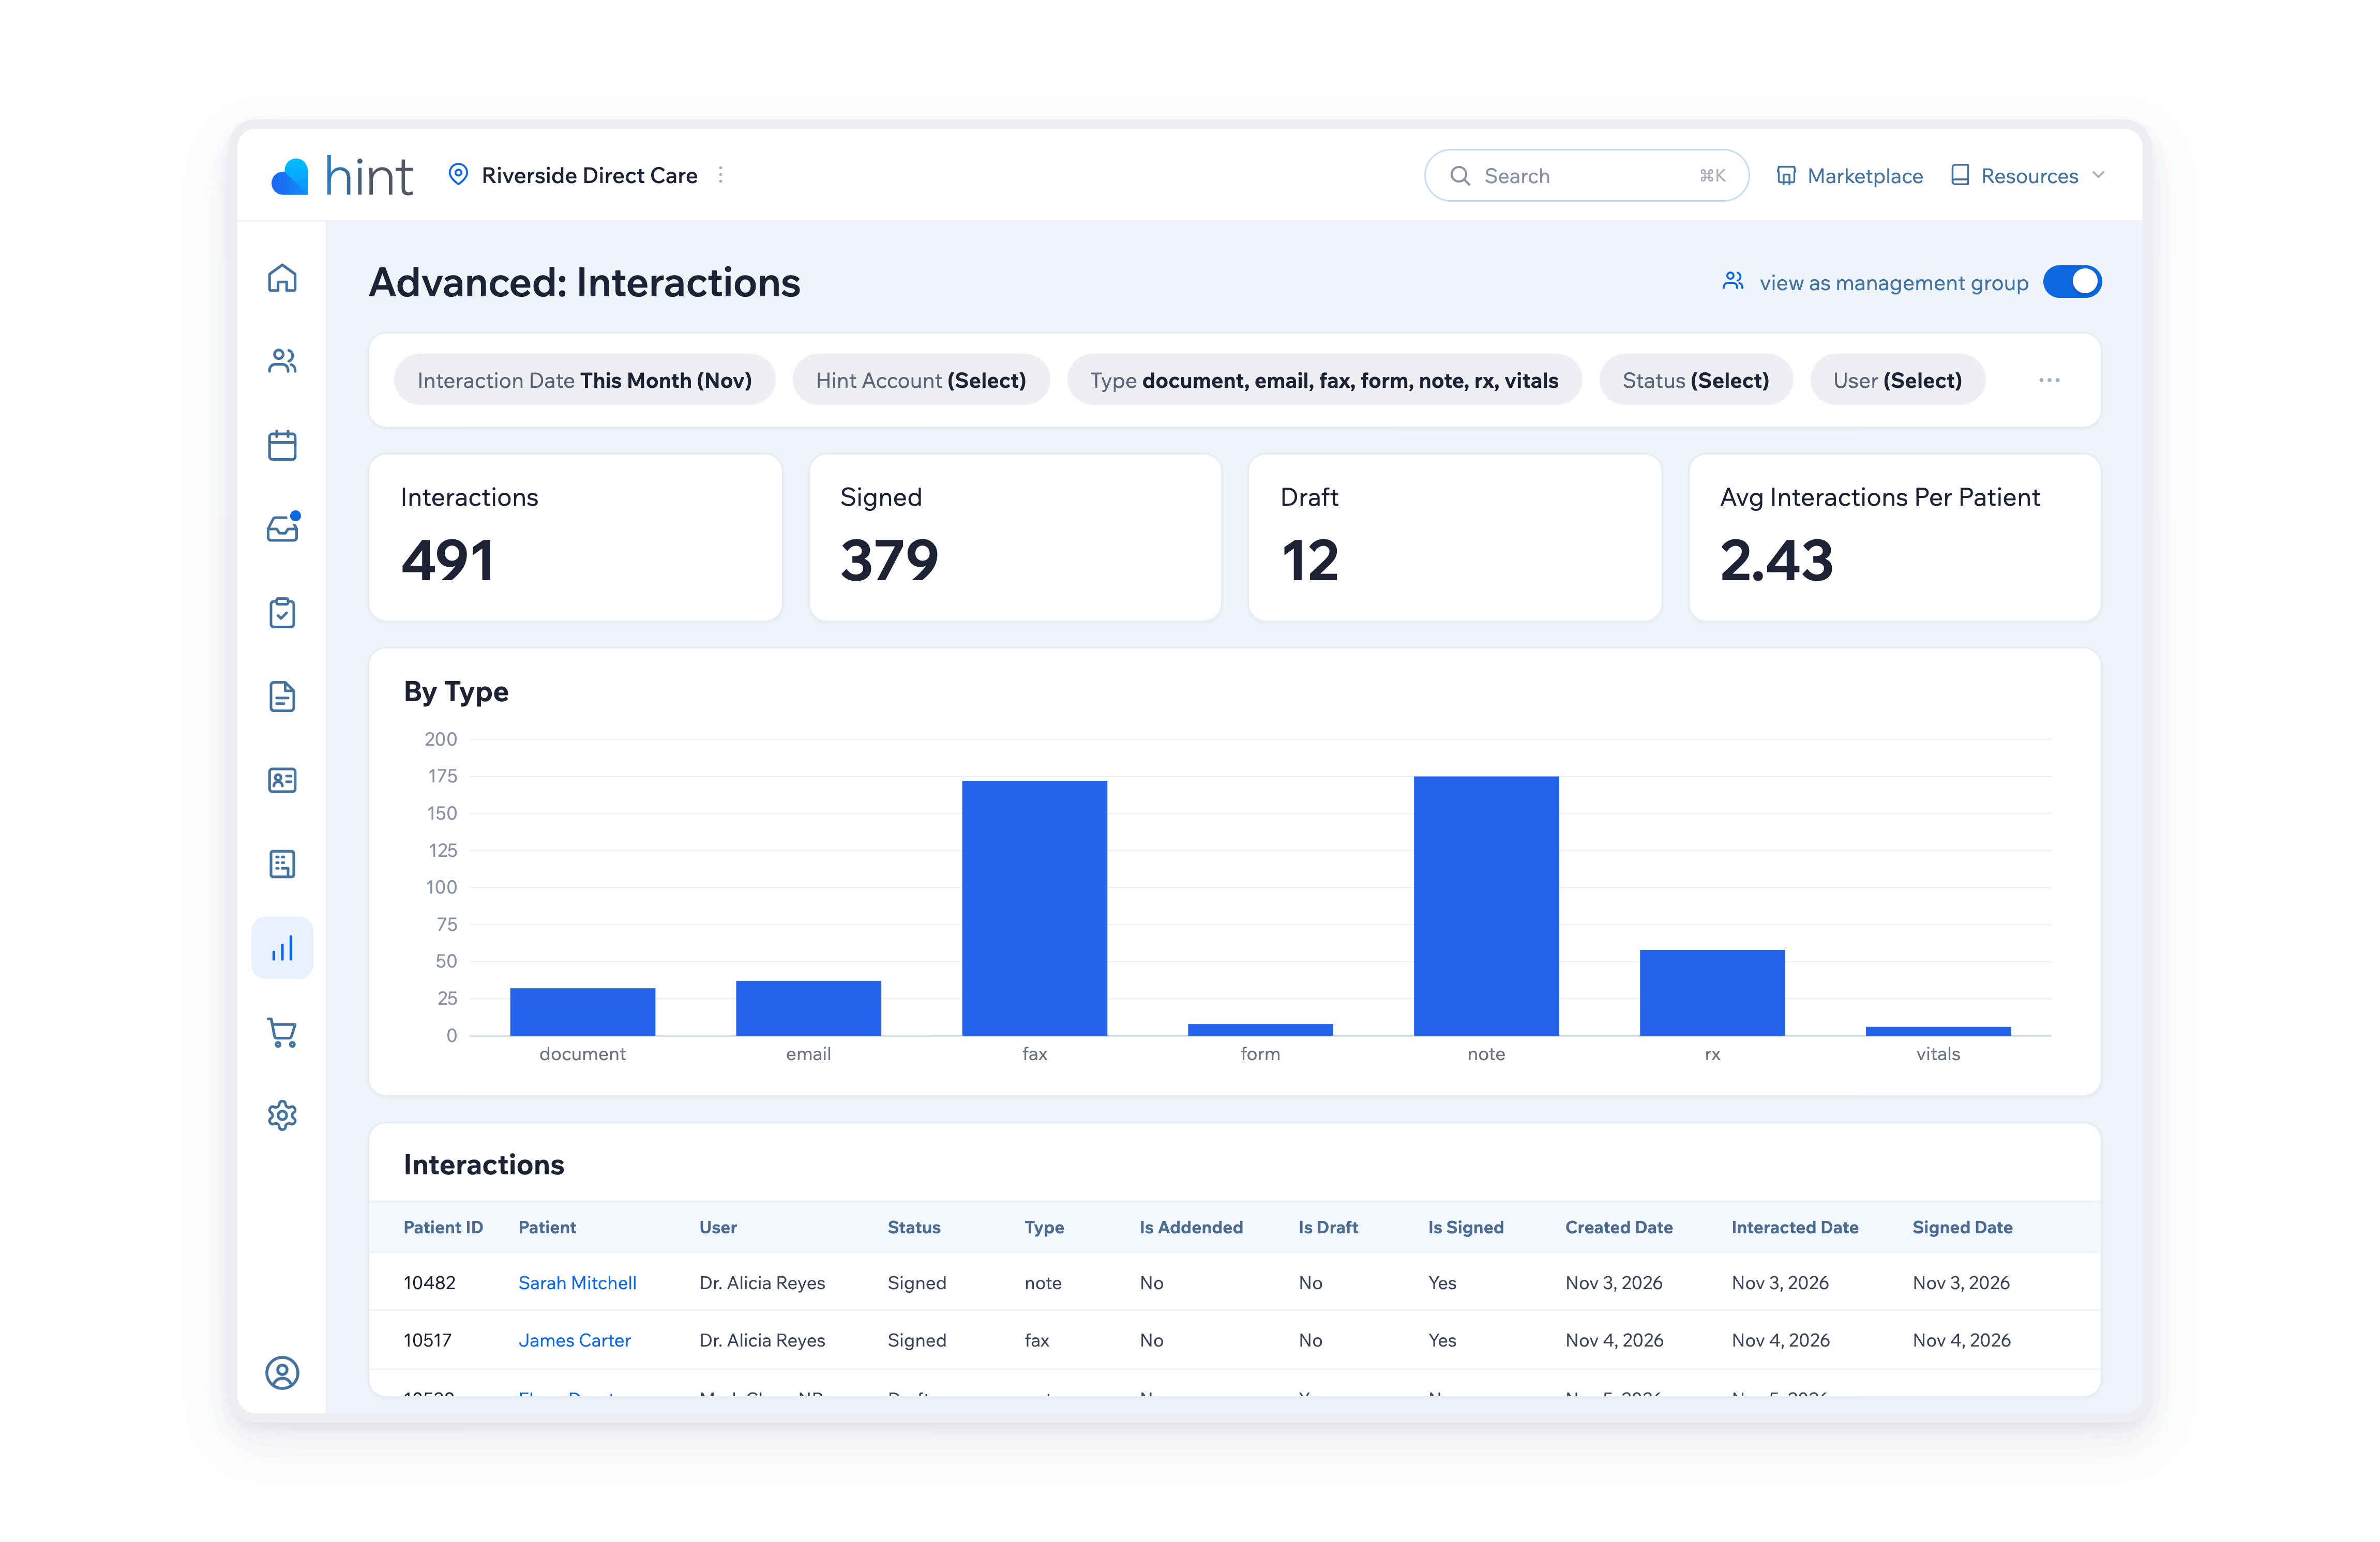Viewport: 2380px width, 1542px height.
Task: Open the clipboard check tasks icon
Action: [282, 612]
